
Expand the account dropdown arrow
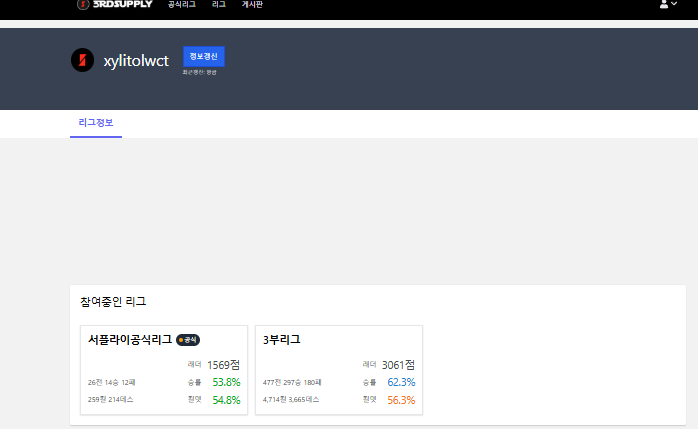click(674, 5)
